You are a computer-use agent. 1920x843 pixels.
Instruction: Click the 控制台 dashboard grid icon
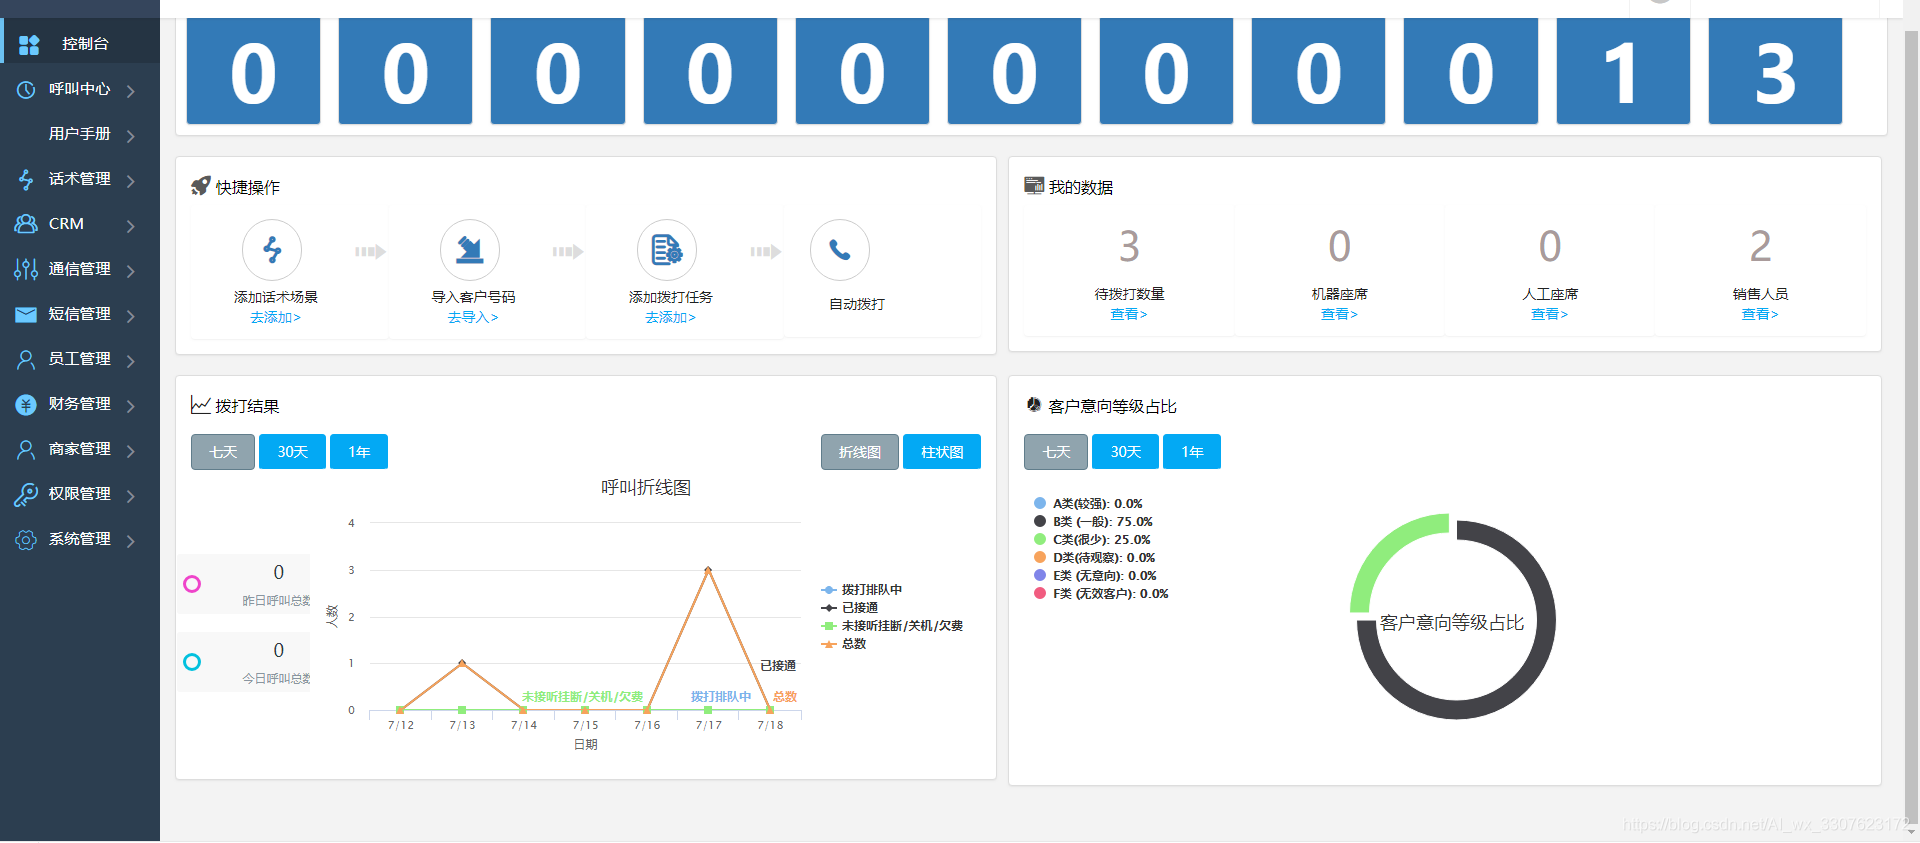29,44
